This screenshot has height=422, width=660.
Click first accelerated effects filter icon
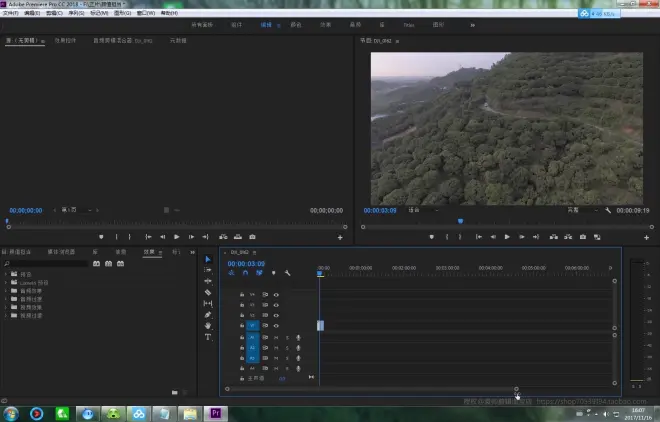click(x=96, y=263)
